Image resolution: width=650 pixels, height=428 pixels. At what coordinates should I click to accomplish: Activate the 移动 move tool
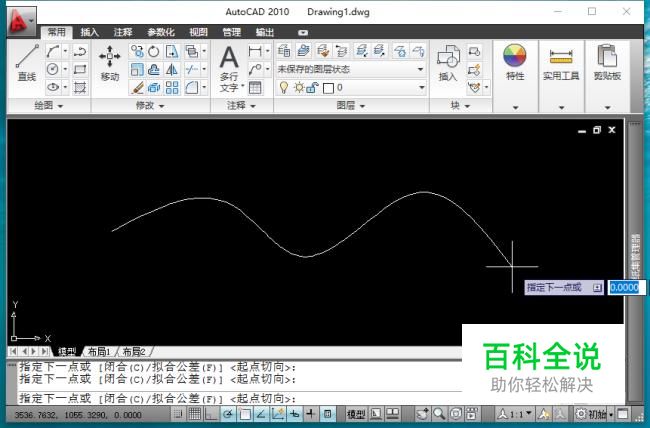[110, 62]
